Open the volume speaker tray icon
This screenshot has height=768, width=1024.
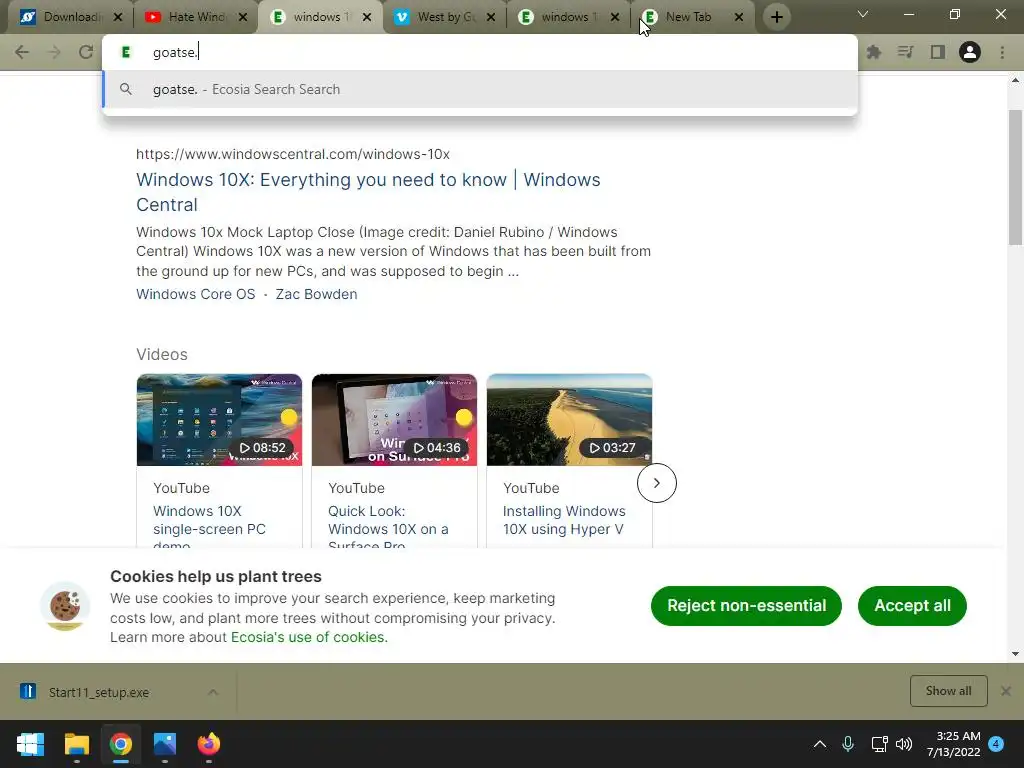pyautogui.click(x=904, y=744)
